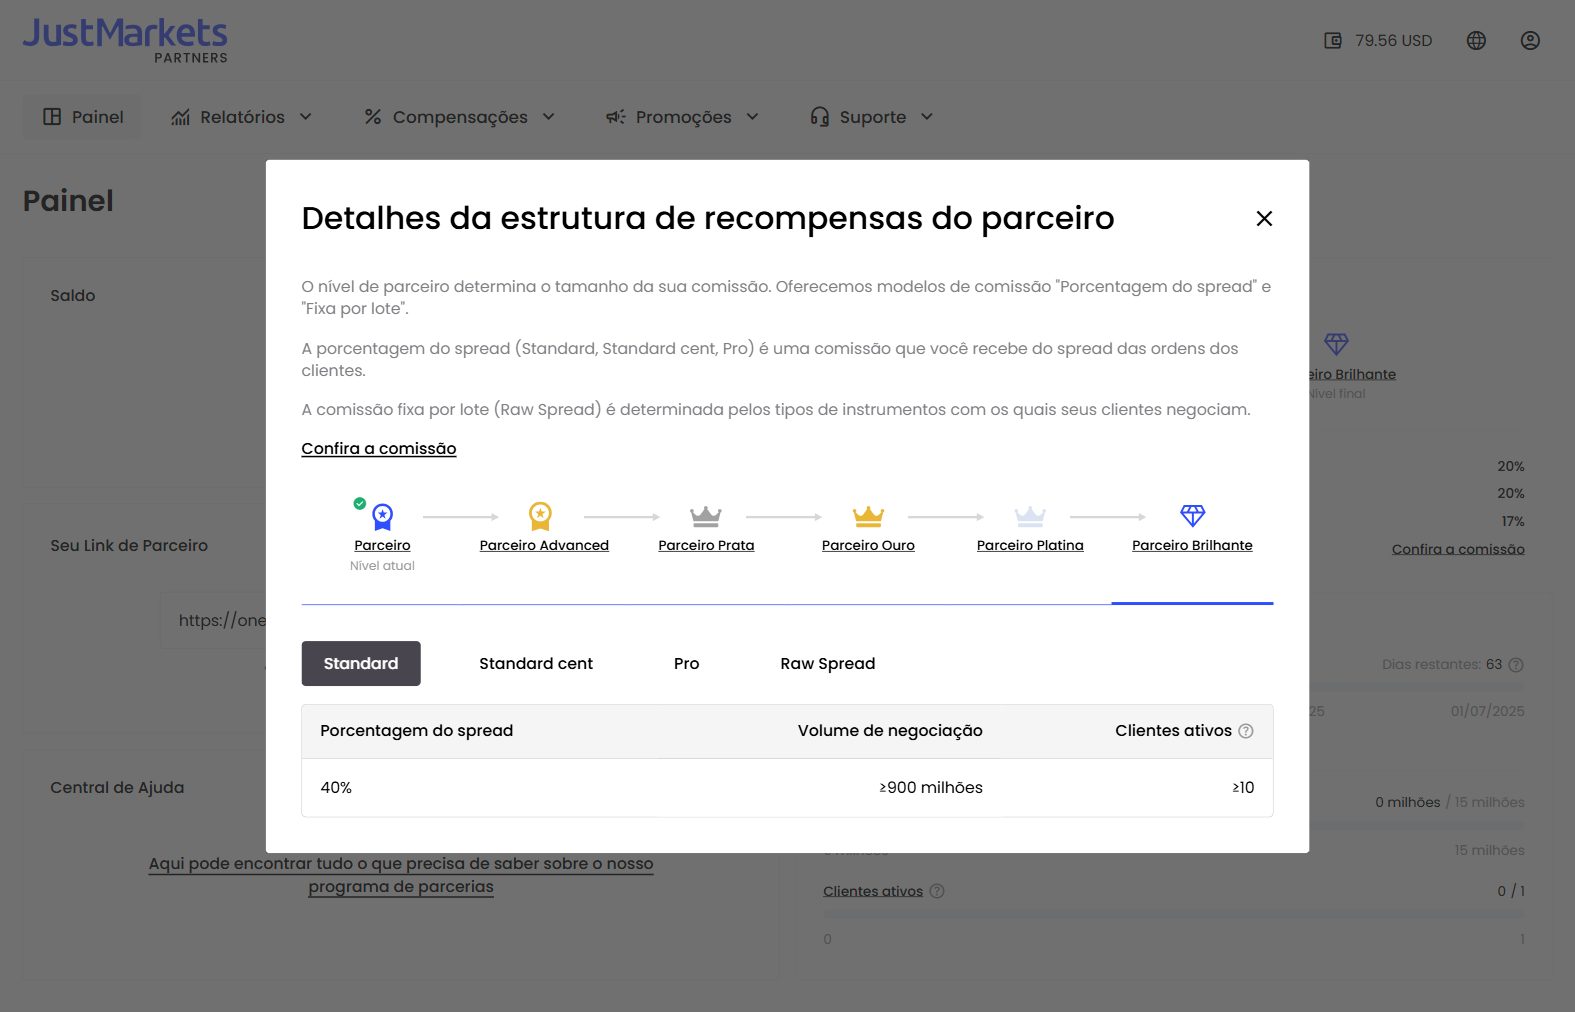Click the Parceiro Ouro crown icon
This screenshot has width=1575, height=1012.
[868, 516]
